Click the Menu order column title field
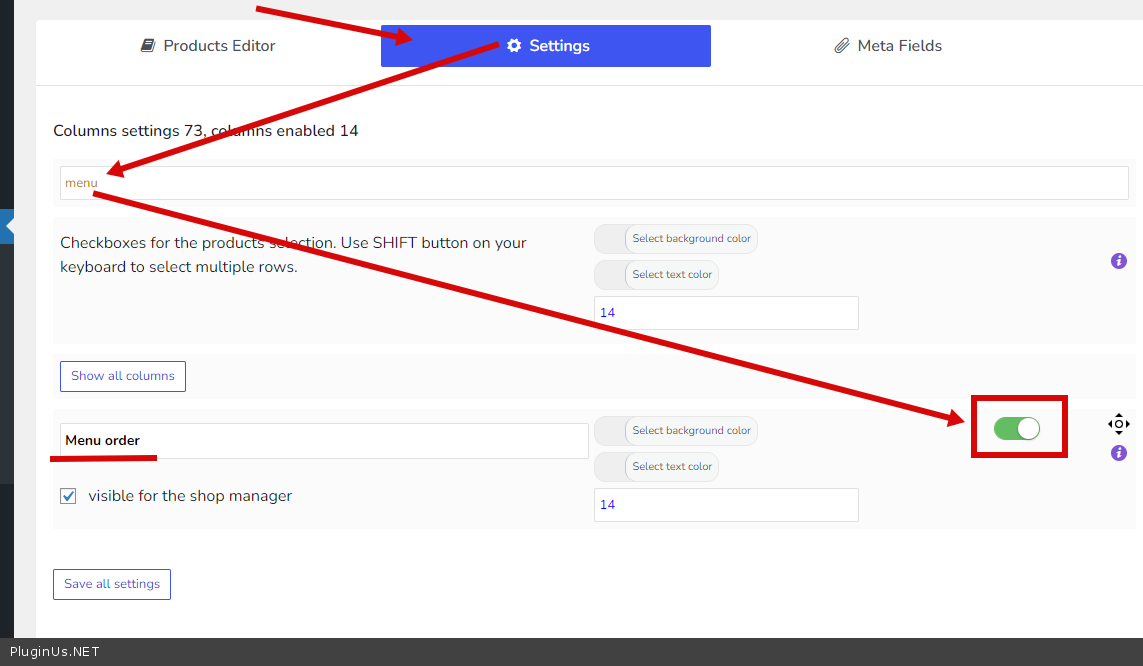This screenshot has height=666, width=1143. coord(324,441)
